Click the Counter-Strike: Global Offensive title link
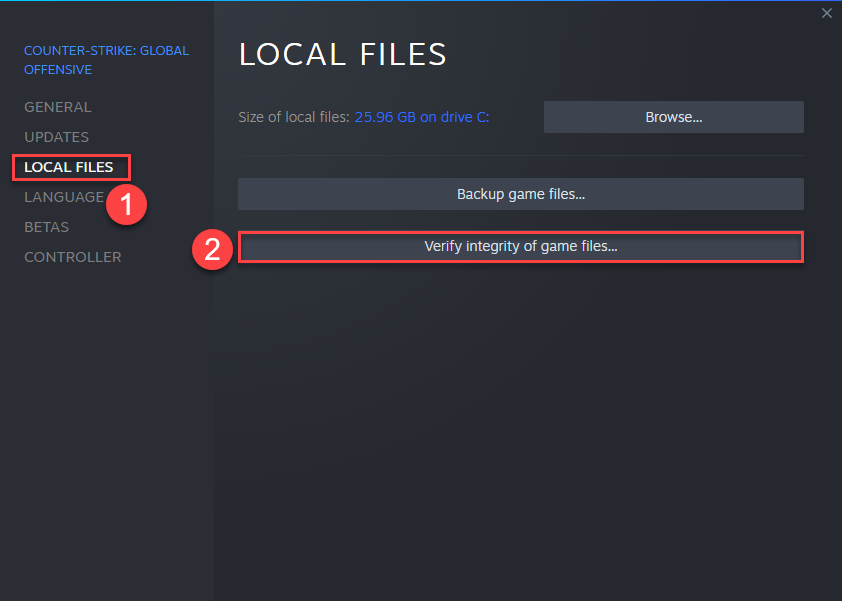The width and height of the screenshot is (842, 601). 105,59
